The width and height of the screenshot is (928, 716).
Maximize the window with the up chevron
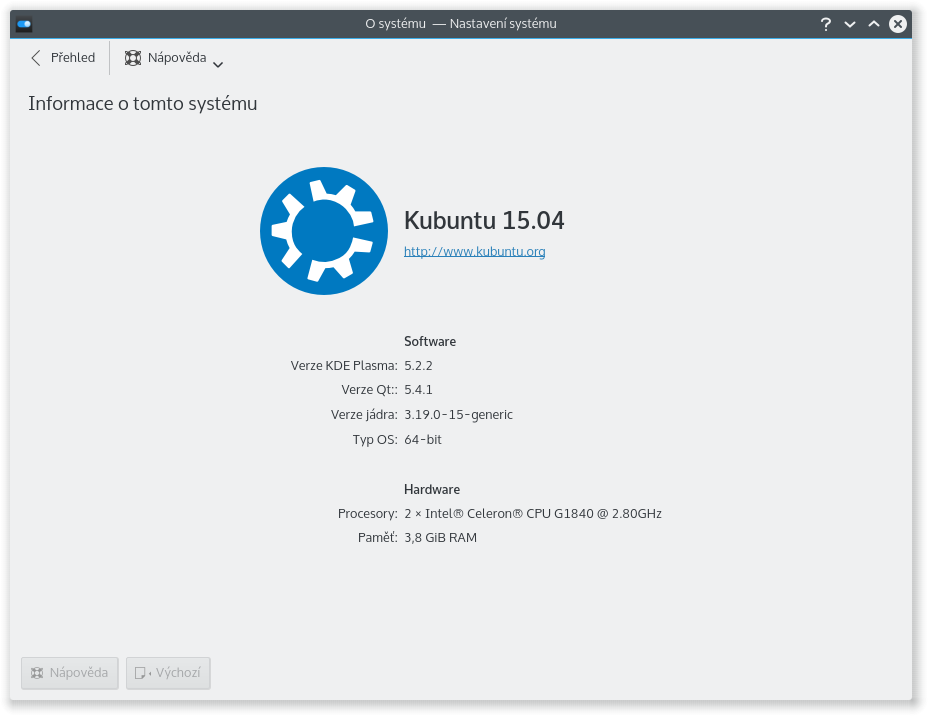[x=874, y=24]
